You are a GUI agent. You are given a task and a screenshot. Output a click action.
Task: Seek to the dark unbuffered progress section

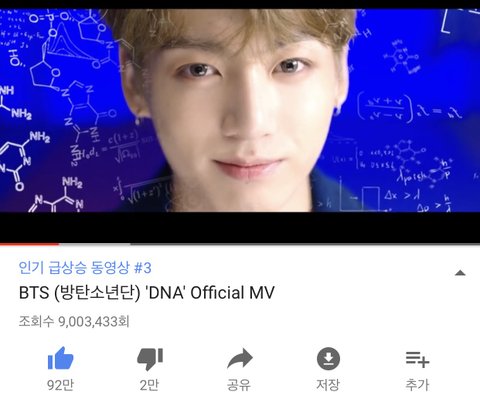pos(305,244)
